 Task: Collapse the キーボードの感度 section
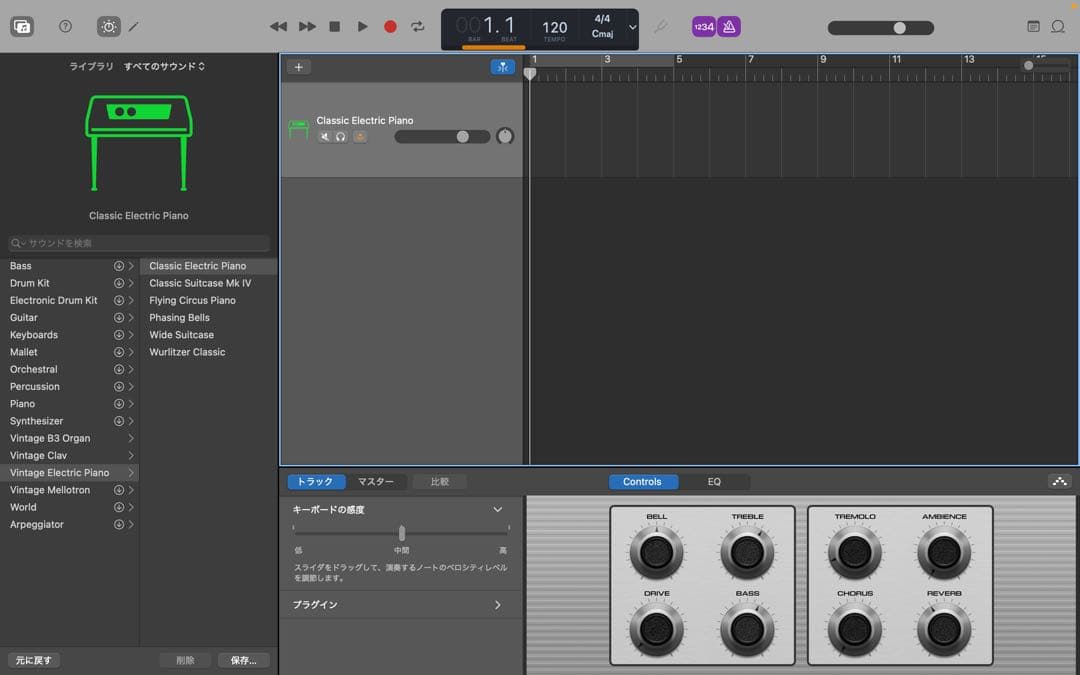click(x=497, y=510)
